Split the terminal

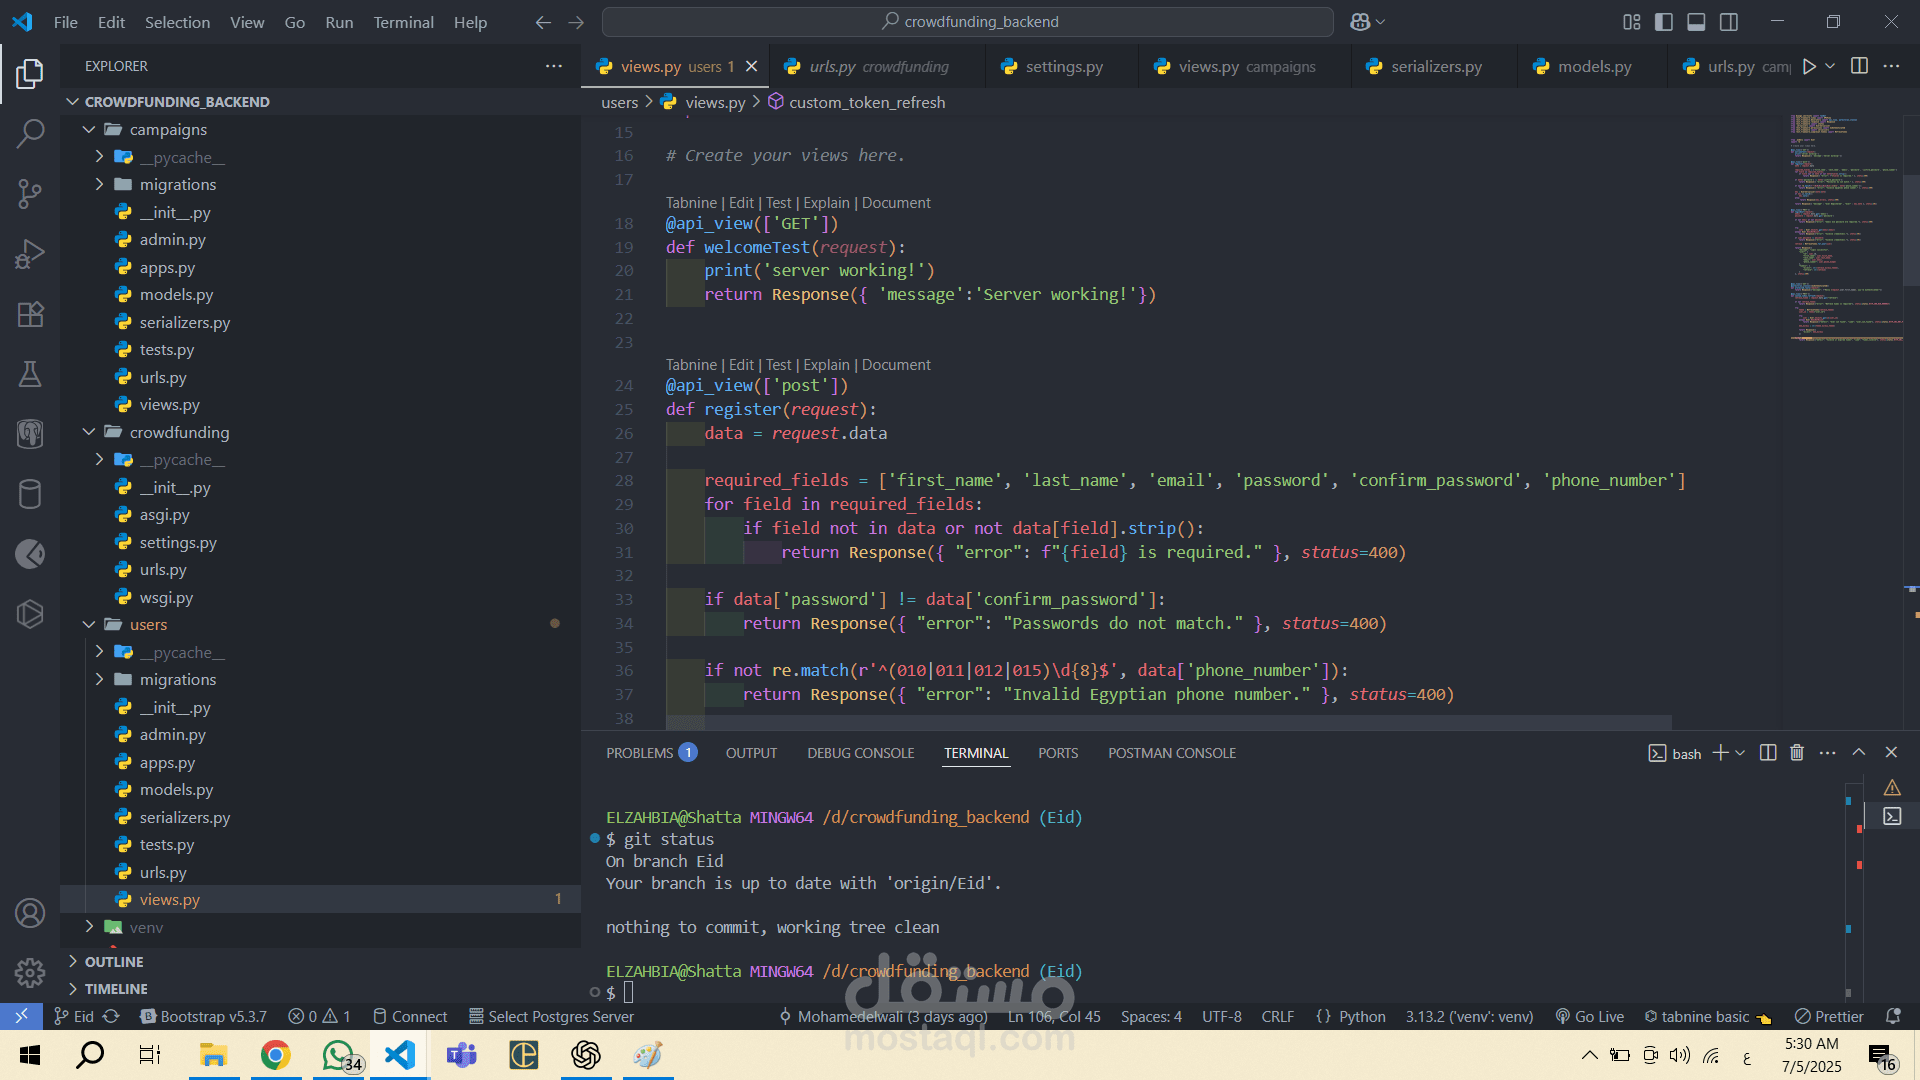pos(1768,753)
